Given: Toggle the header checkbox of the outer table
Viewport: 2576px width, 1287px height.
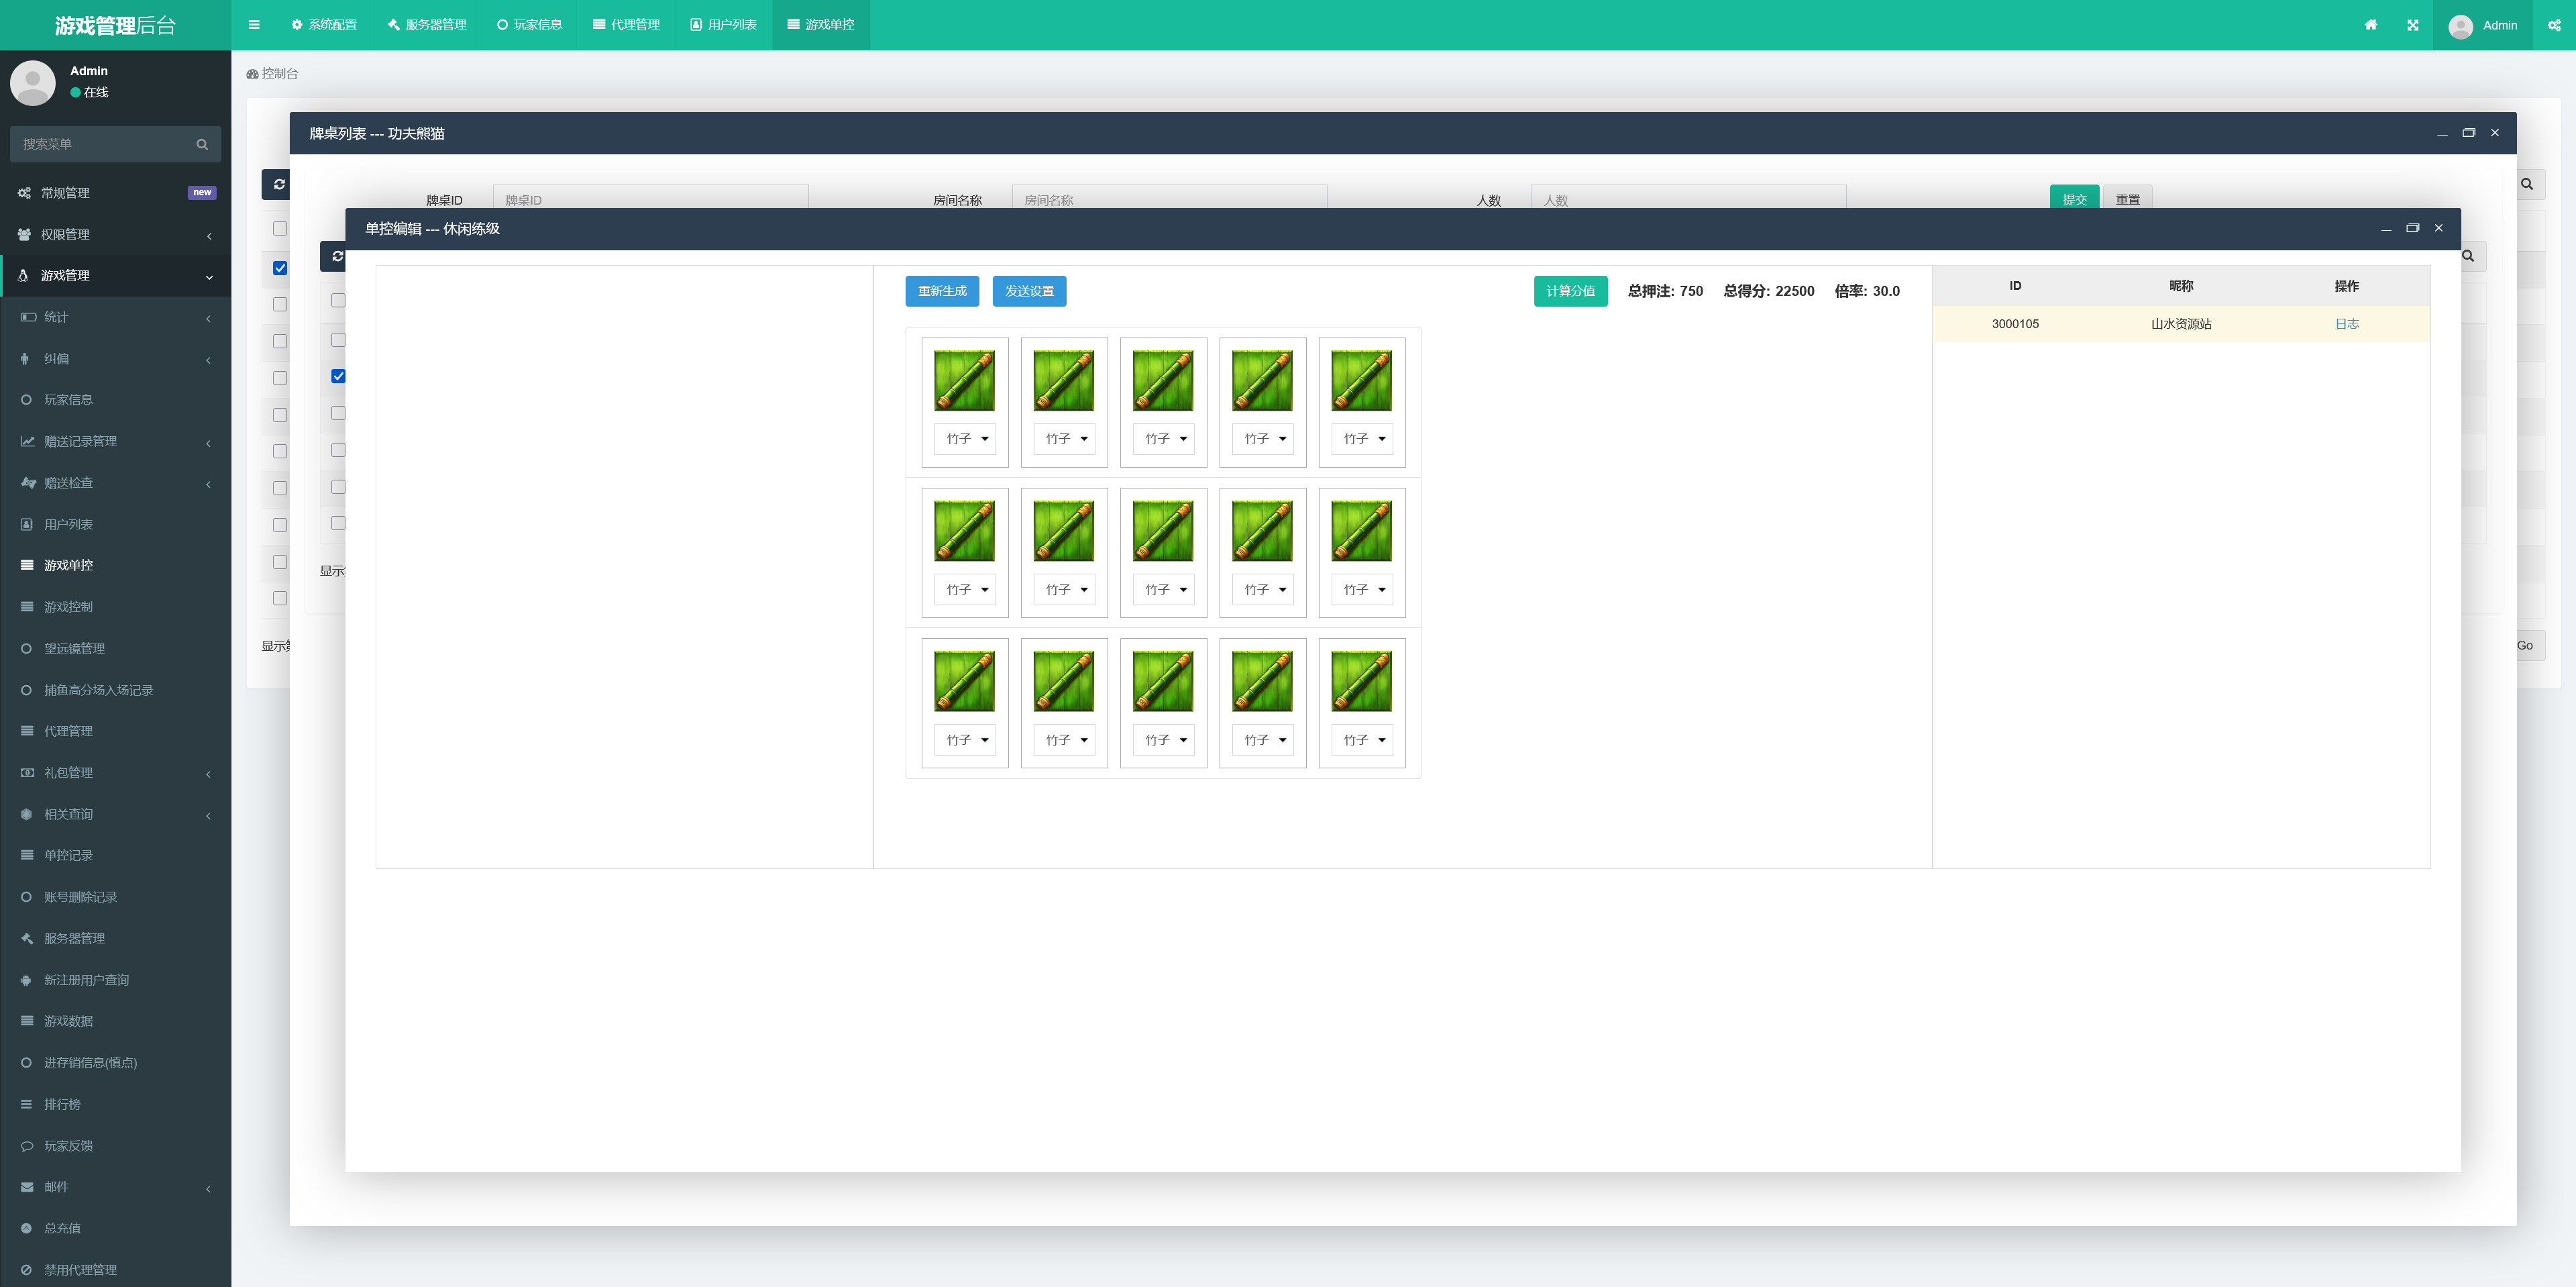Looking at the screenshot, I should [280, 229].
